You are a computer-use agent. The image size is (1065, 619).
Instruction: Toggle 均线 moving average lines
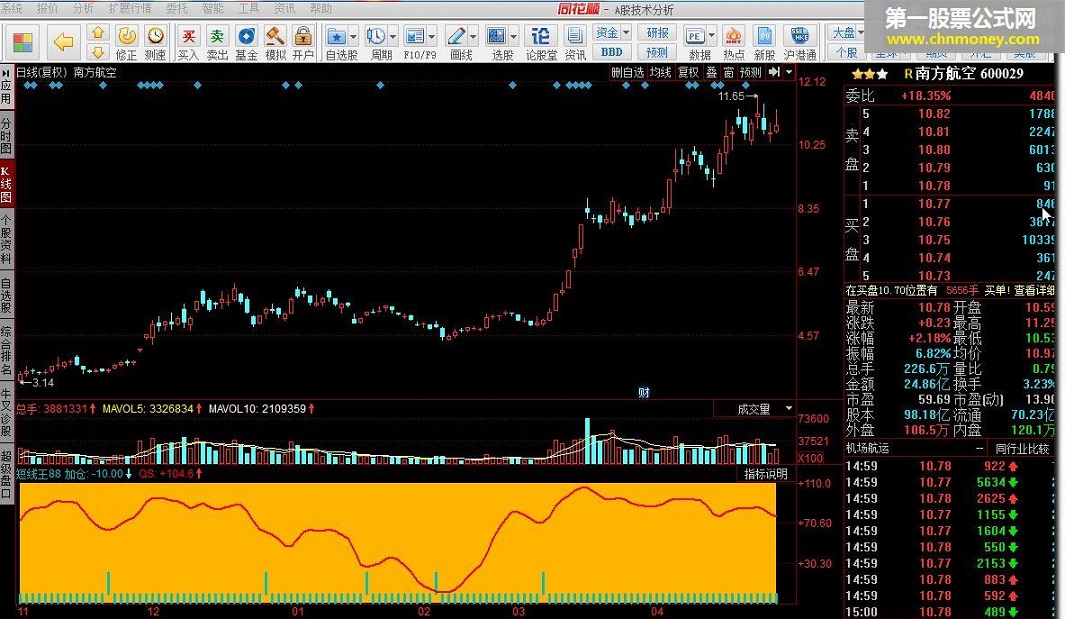pyautogui.click(x=660, y=73)
